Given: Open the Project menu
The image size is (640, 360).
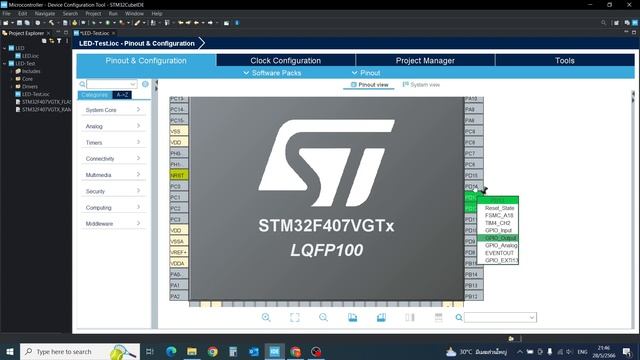Looking at the screenshot, I should (x=93, y=13).
